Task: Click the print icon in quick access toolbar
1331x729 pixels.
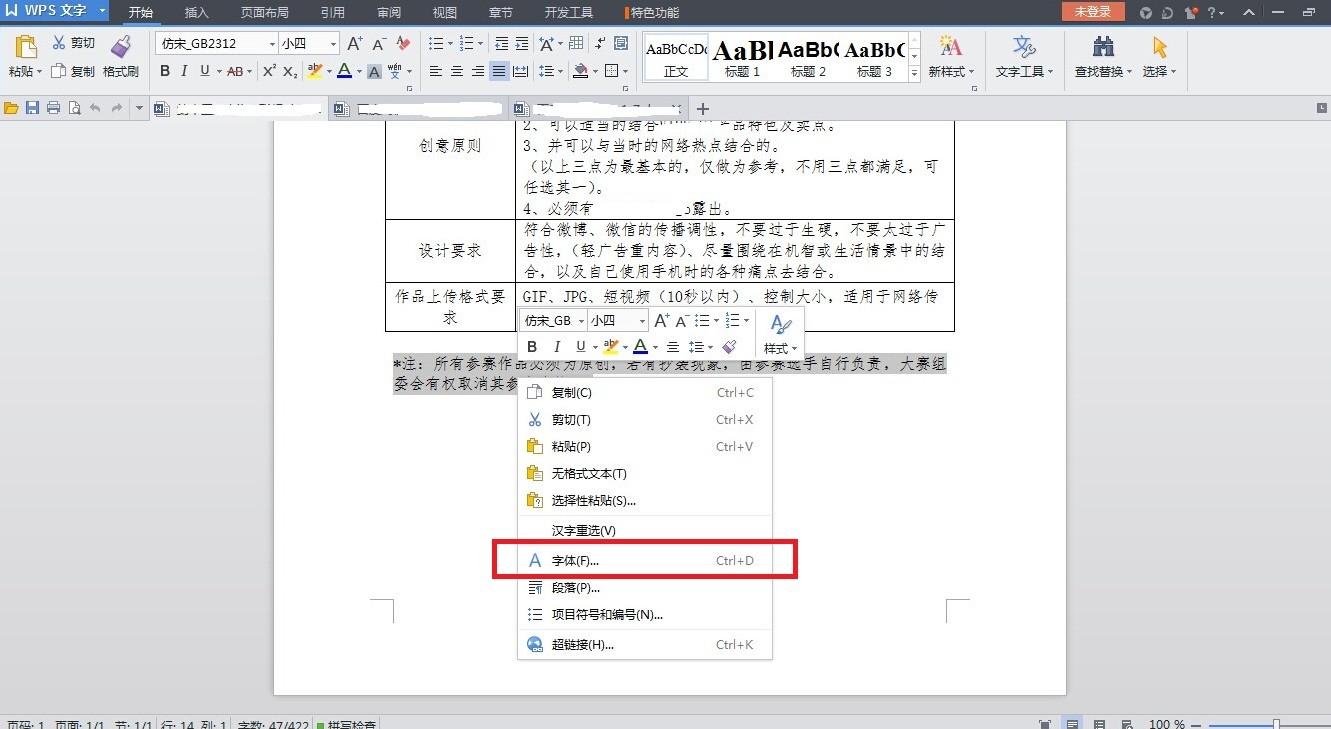Action: [53, 108]
